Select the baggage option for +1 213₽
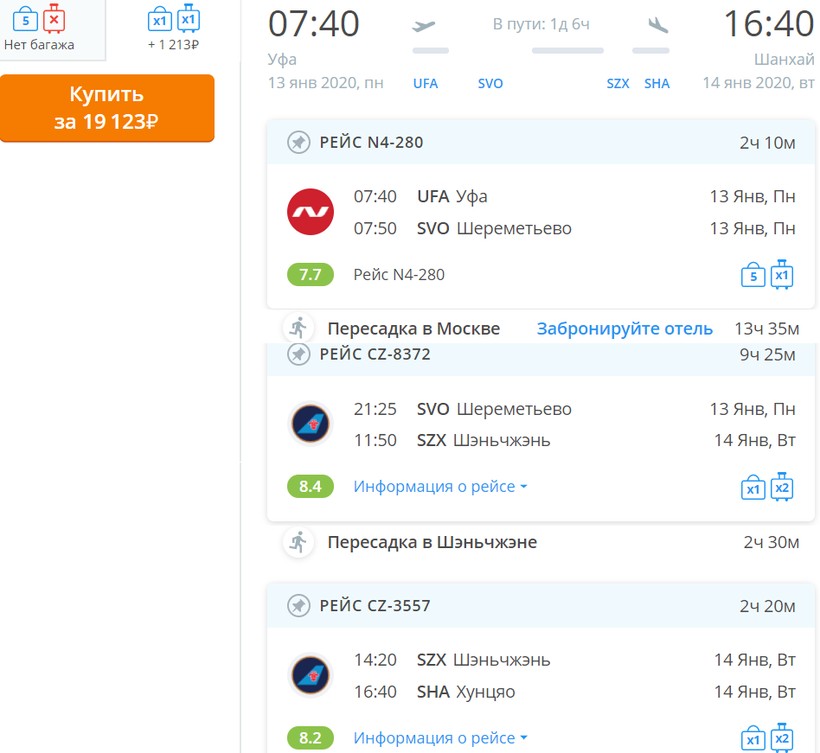 click(173, 29)
